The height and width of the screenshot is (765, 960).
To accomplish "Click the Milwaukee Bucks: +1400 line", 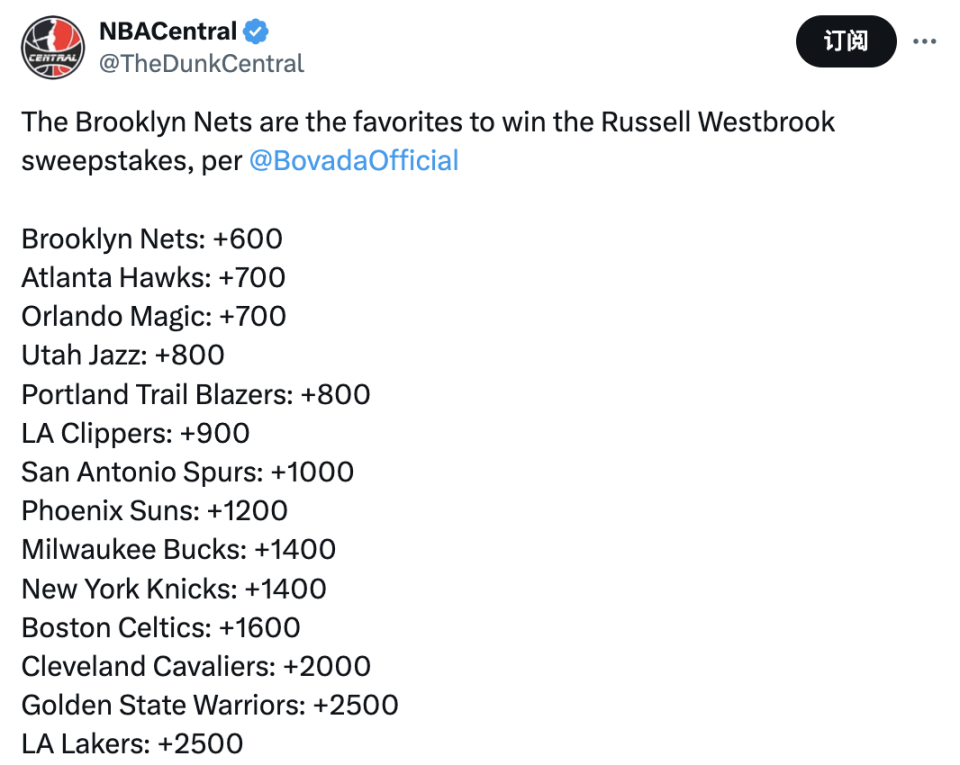I will [x=179, y=550].
